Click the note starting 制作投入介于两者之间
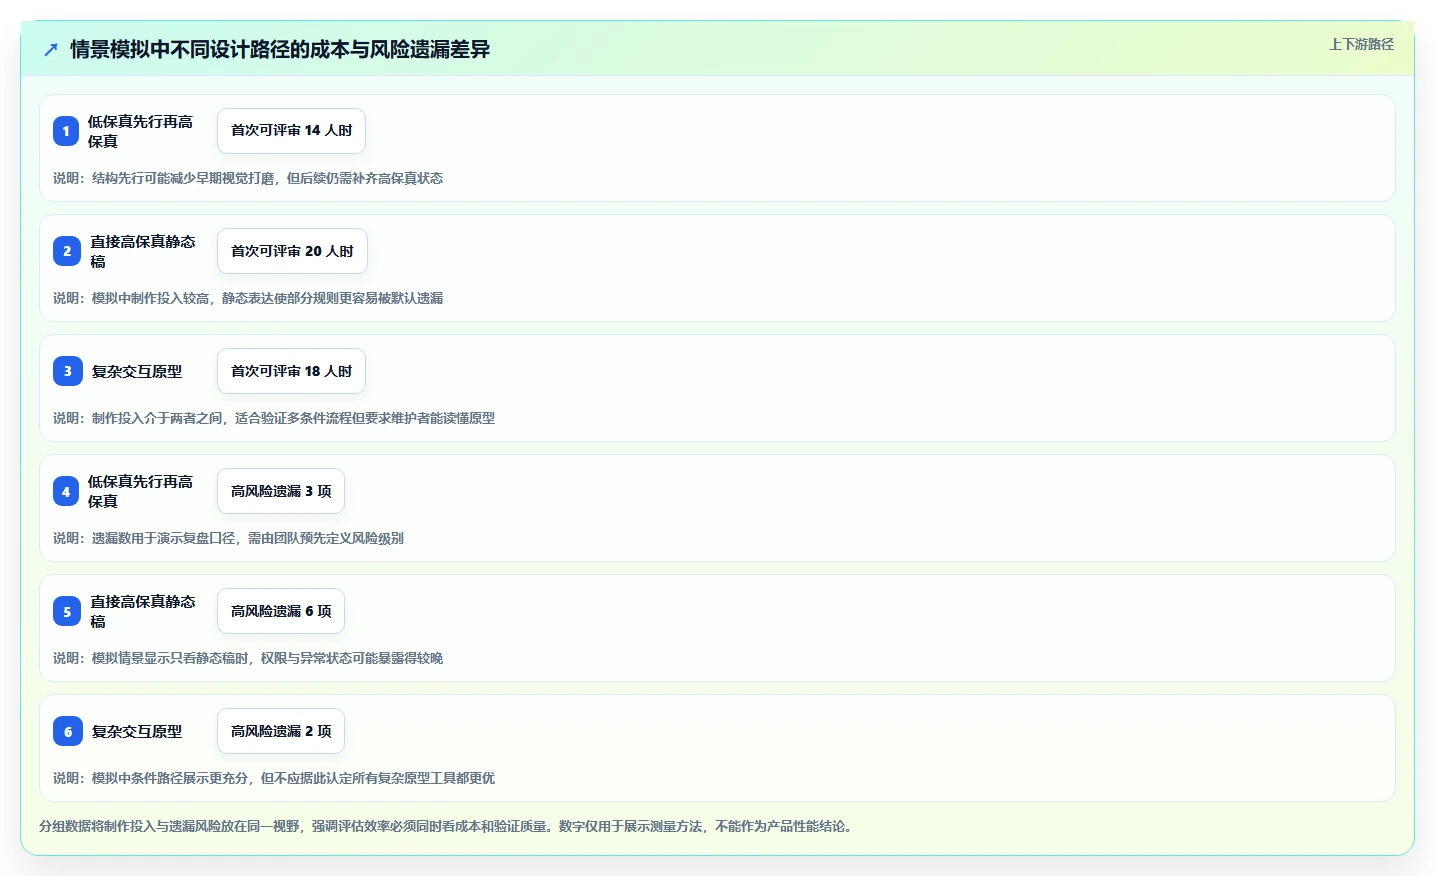Image resolution: width=1435 pixels, height=876 pixels. tap(274, 418)
